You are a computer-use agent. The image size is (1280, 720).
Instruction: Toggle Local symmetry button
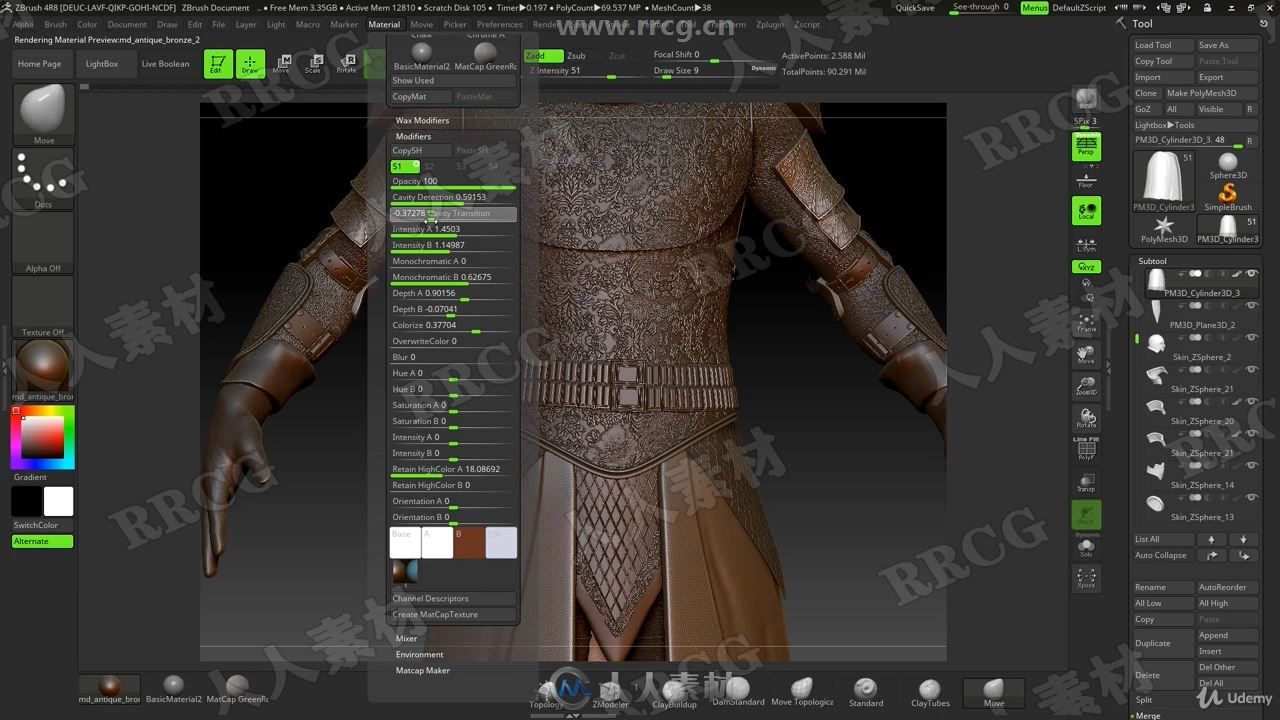1086,210
